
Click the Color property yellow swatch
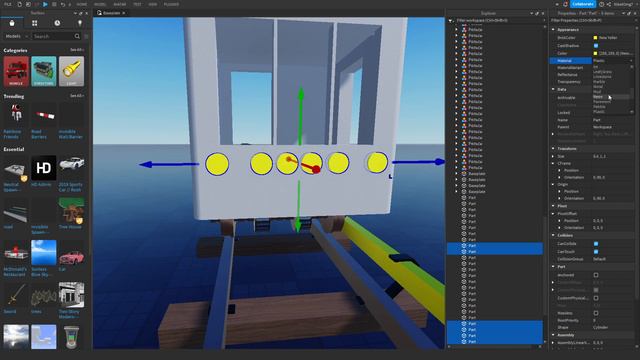coord(596,53)
